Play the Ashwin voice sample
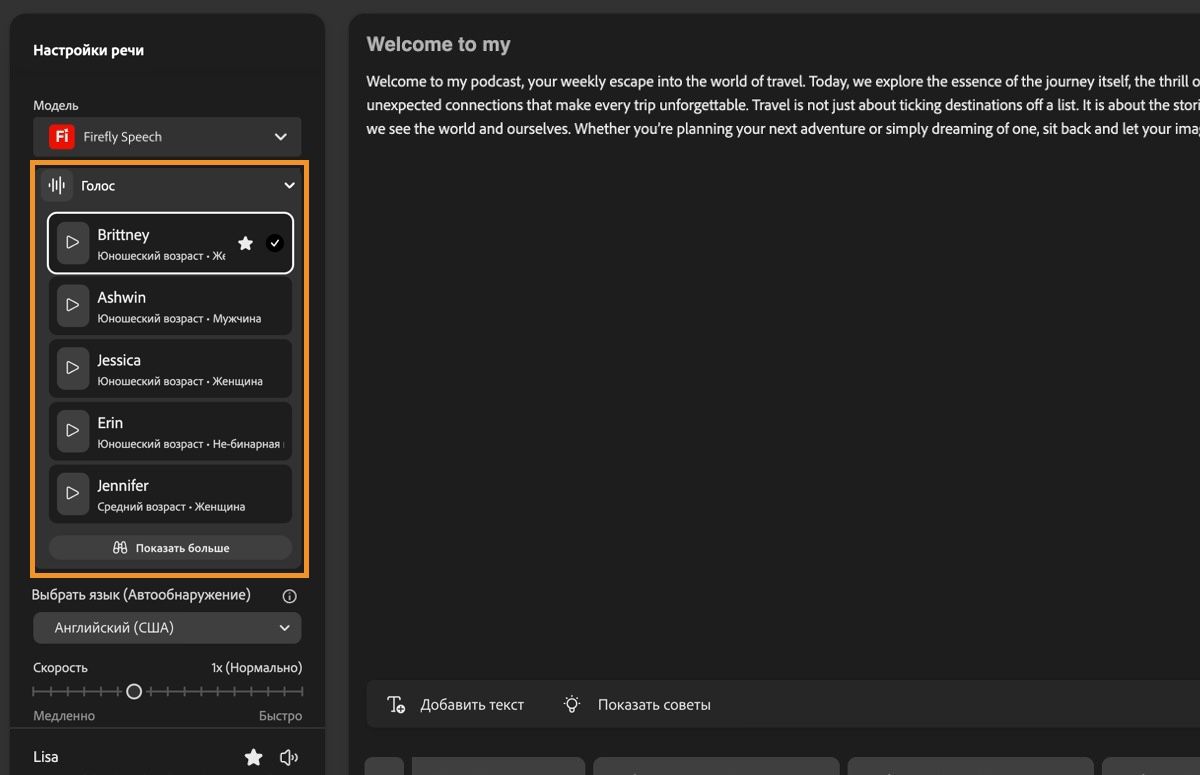1200x775 pixels. pyautogui.click(x=72, y=305)
